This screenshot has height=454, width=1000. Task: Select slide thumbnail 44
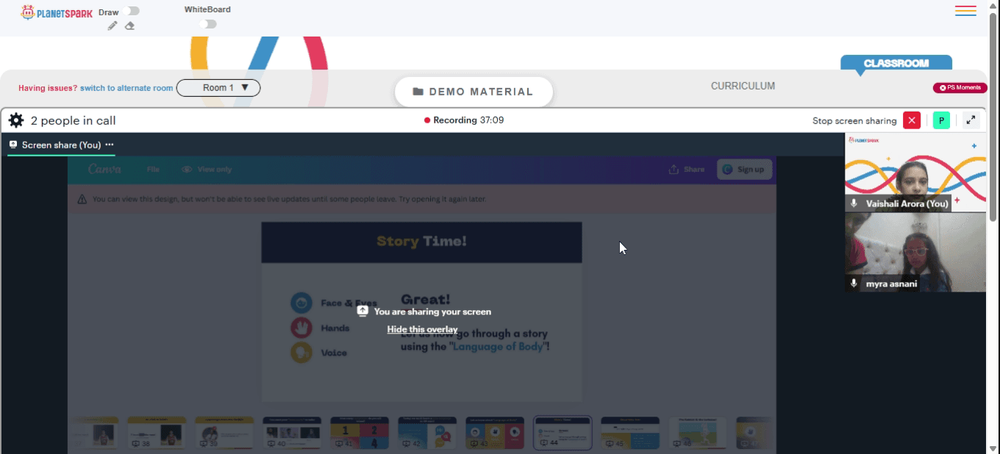coord(562,434)
